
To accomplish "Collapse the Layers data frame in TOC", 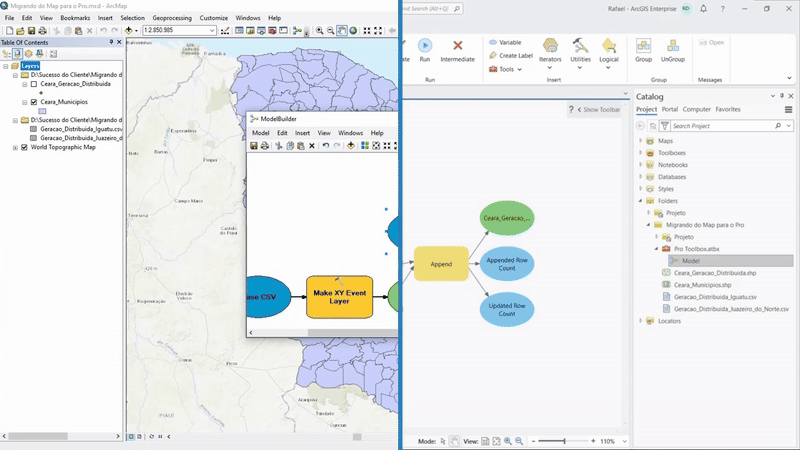I will point(6,66).
